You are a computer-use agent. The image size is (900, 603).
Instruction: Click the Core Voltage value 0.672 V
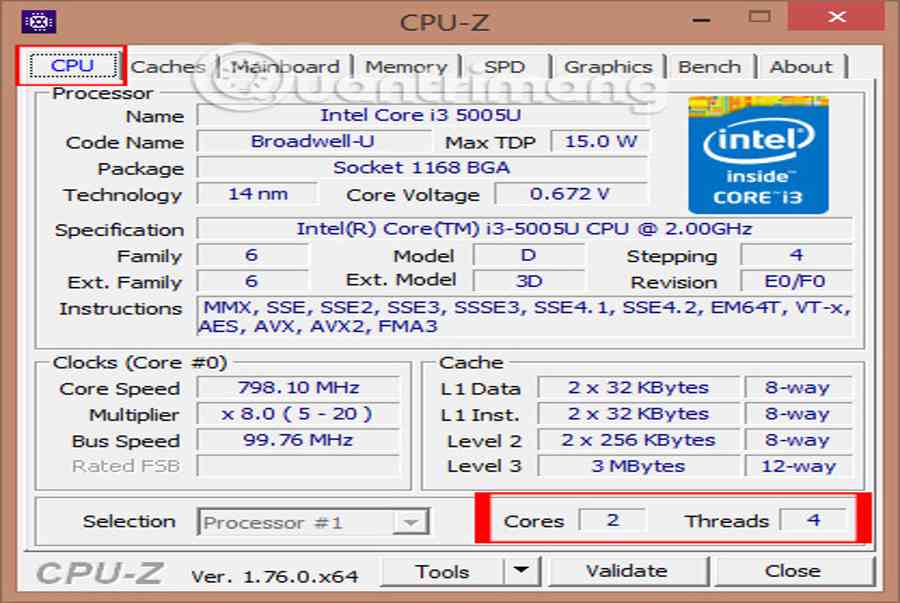point(570,194)
